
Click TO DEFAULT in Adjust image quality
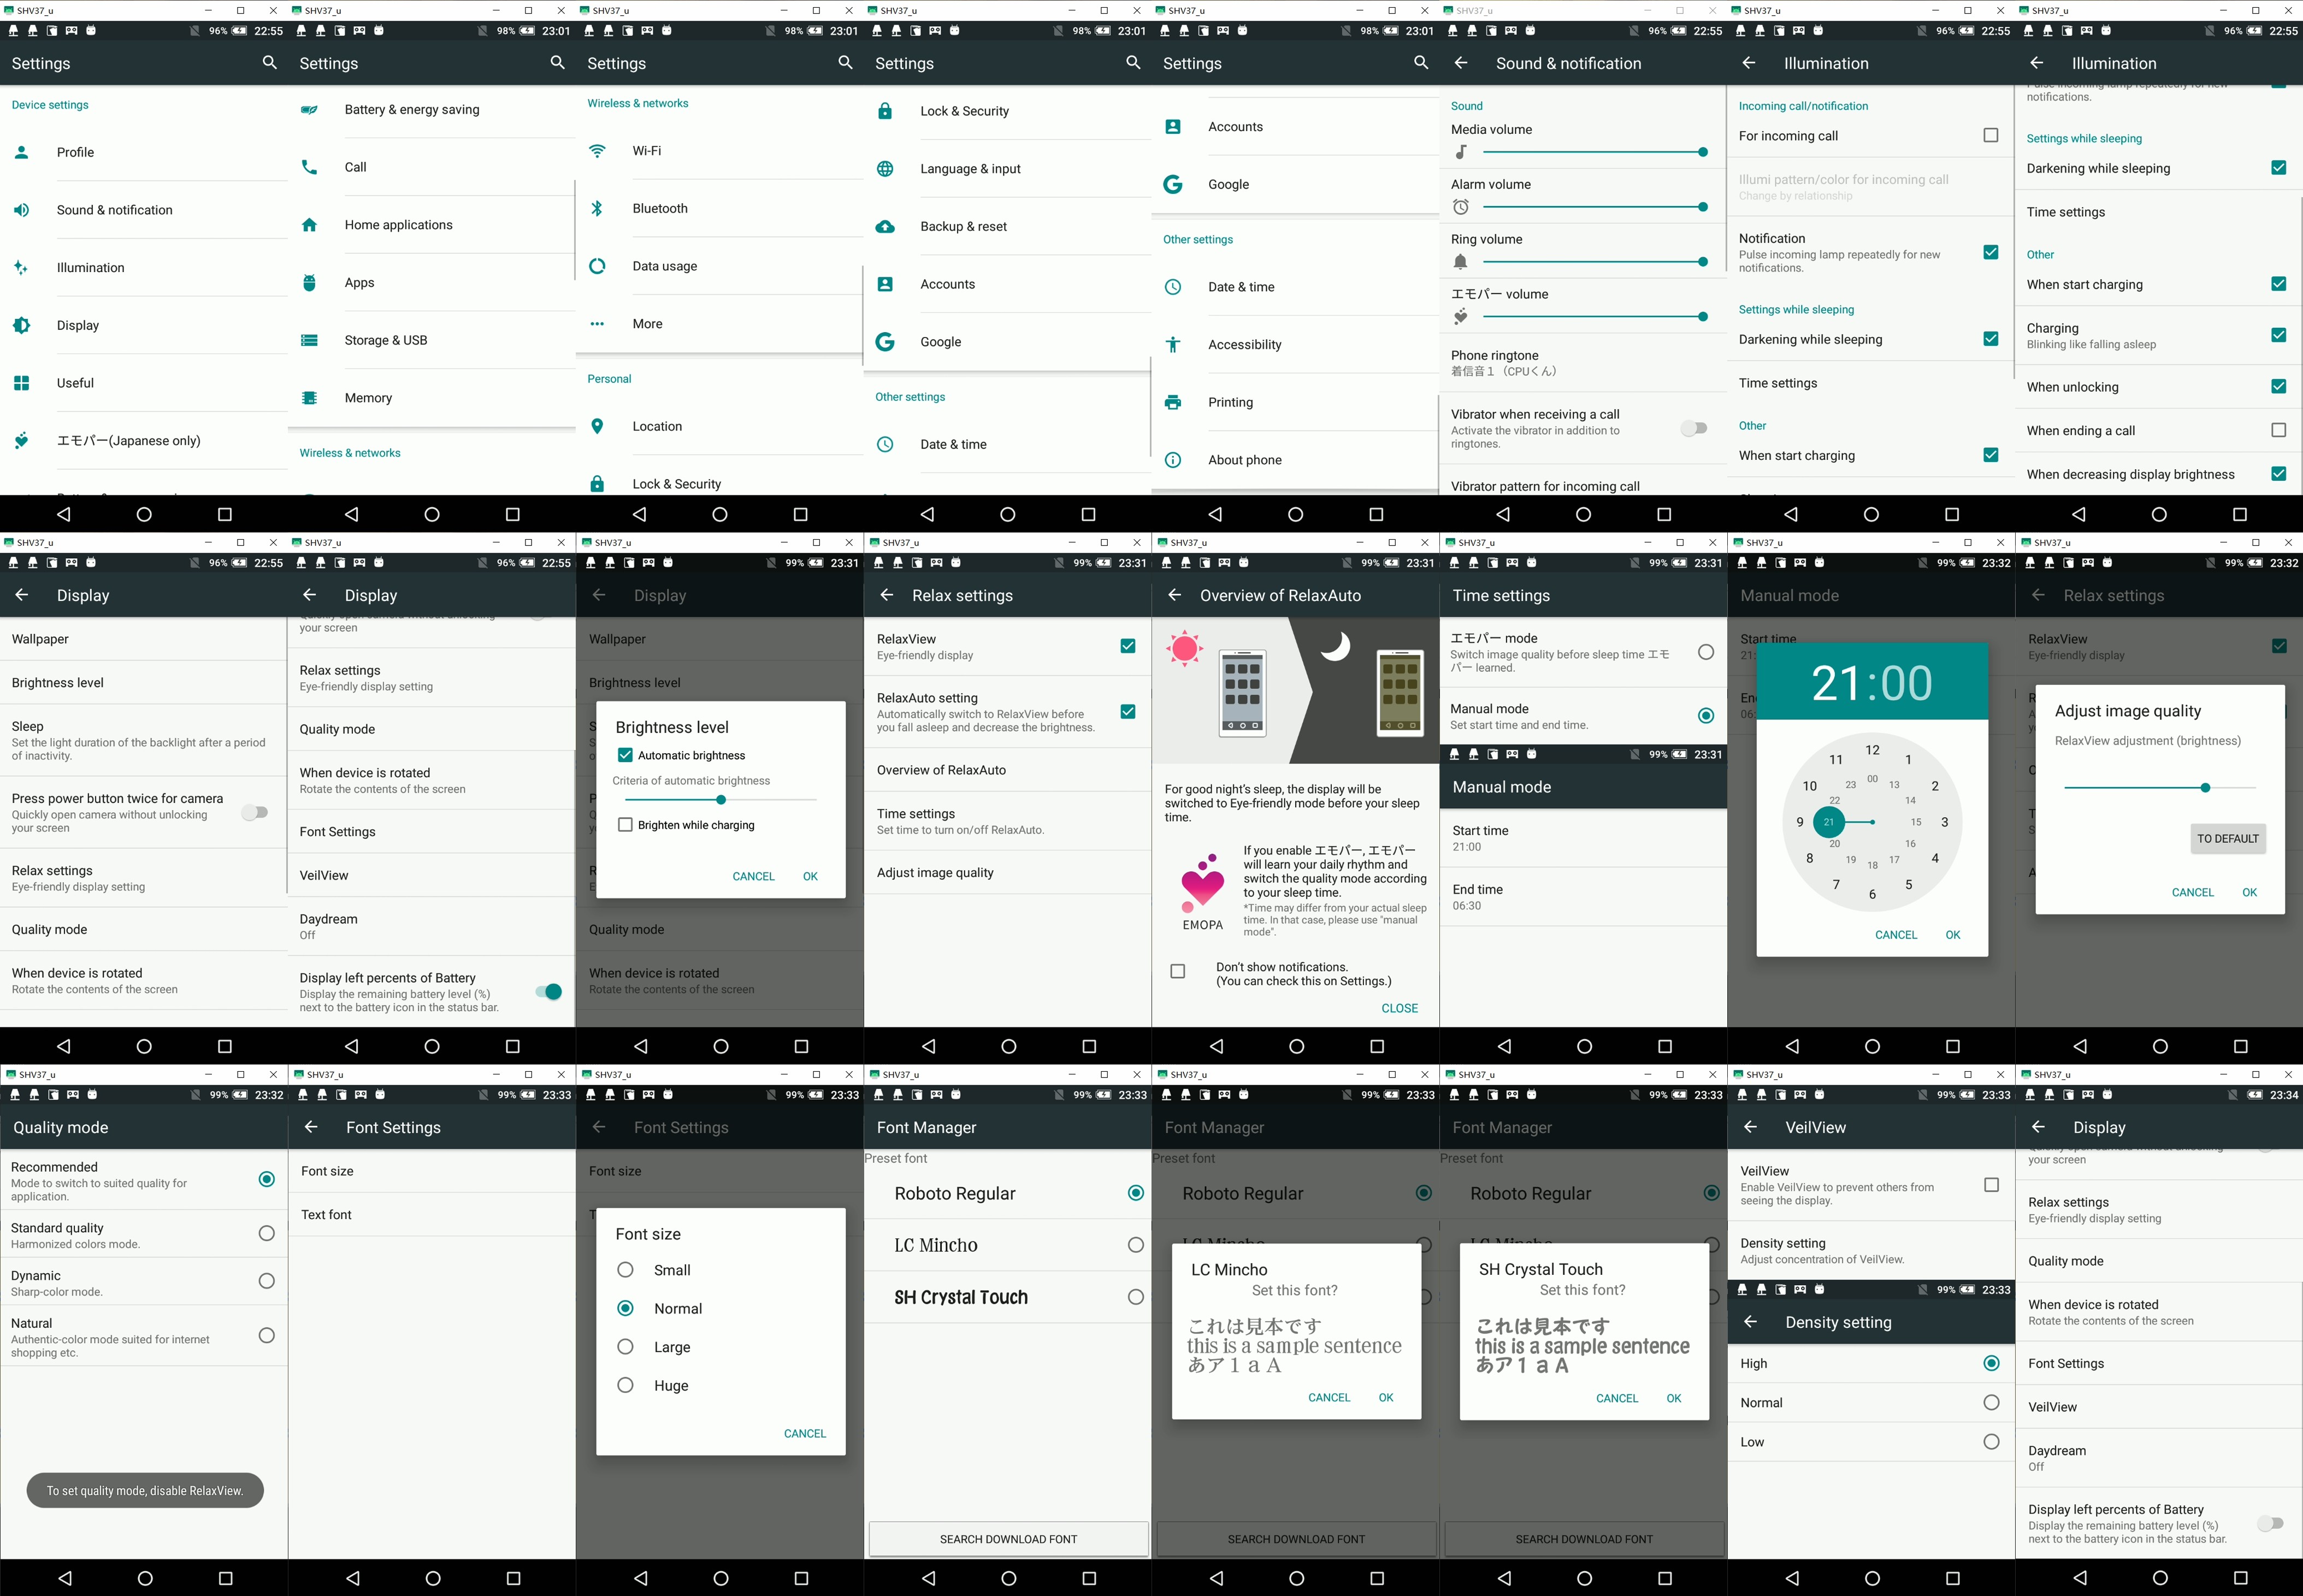tap(2227, 839)
